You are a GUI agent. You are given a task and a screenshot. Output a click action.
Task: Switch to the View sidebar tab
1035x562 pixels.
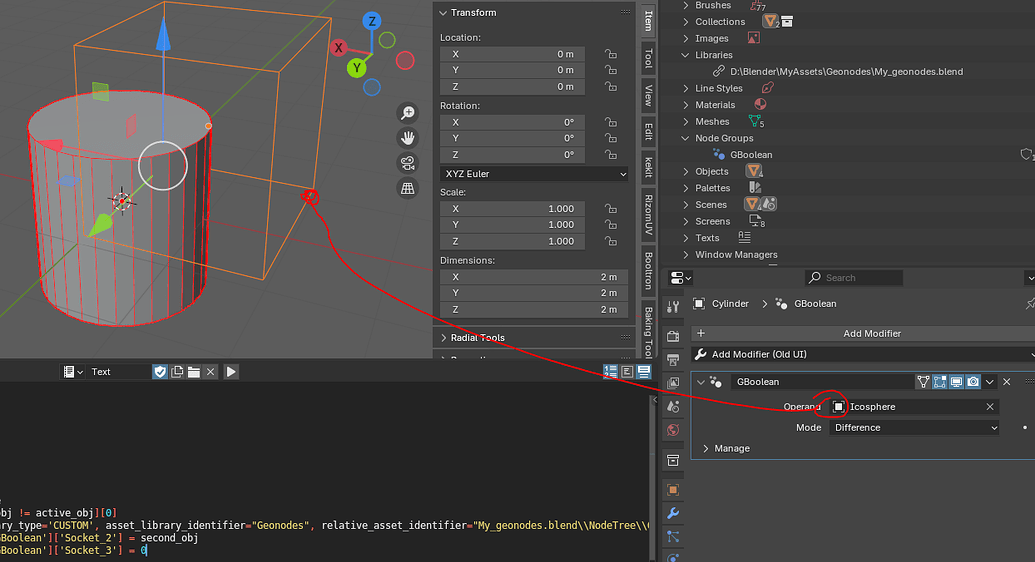[x=648, y=95]
